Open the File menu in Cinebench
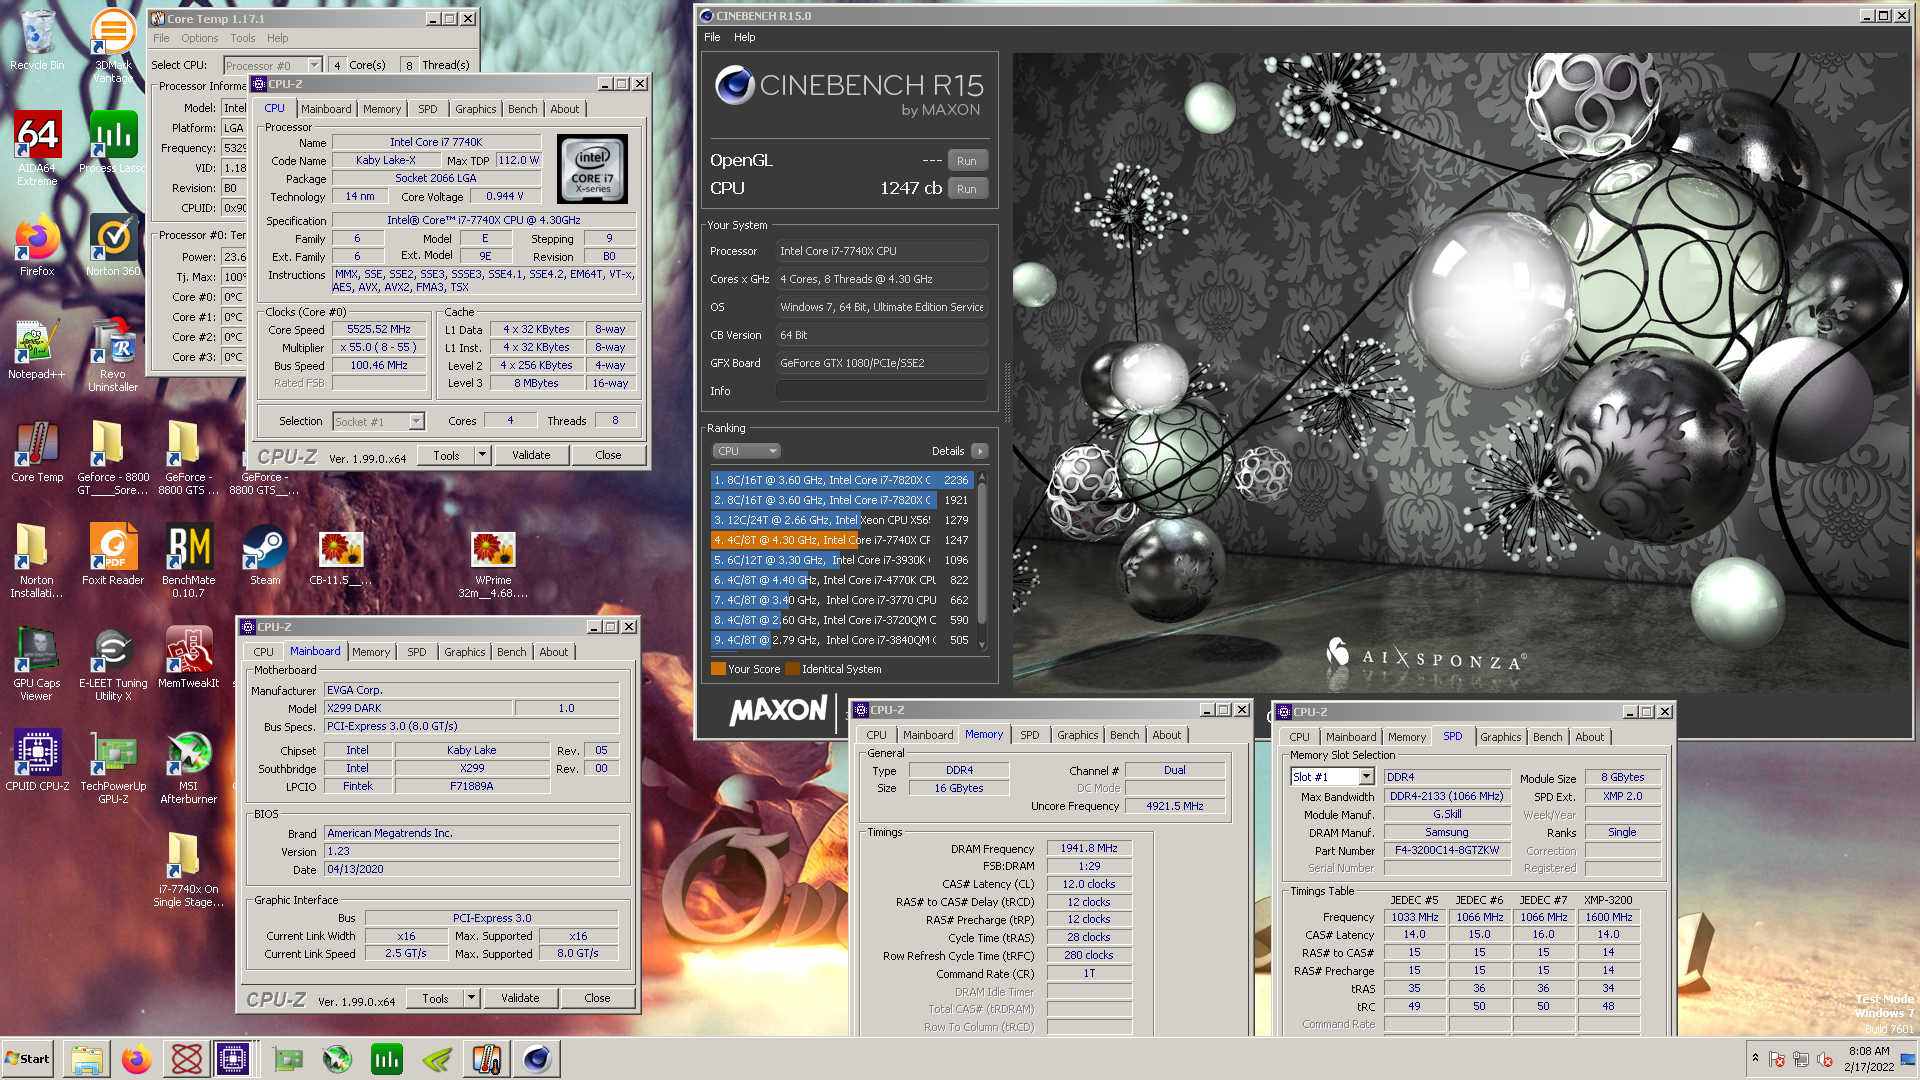1920x1080 pixels. point(712,37)
